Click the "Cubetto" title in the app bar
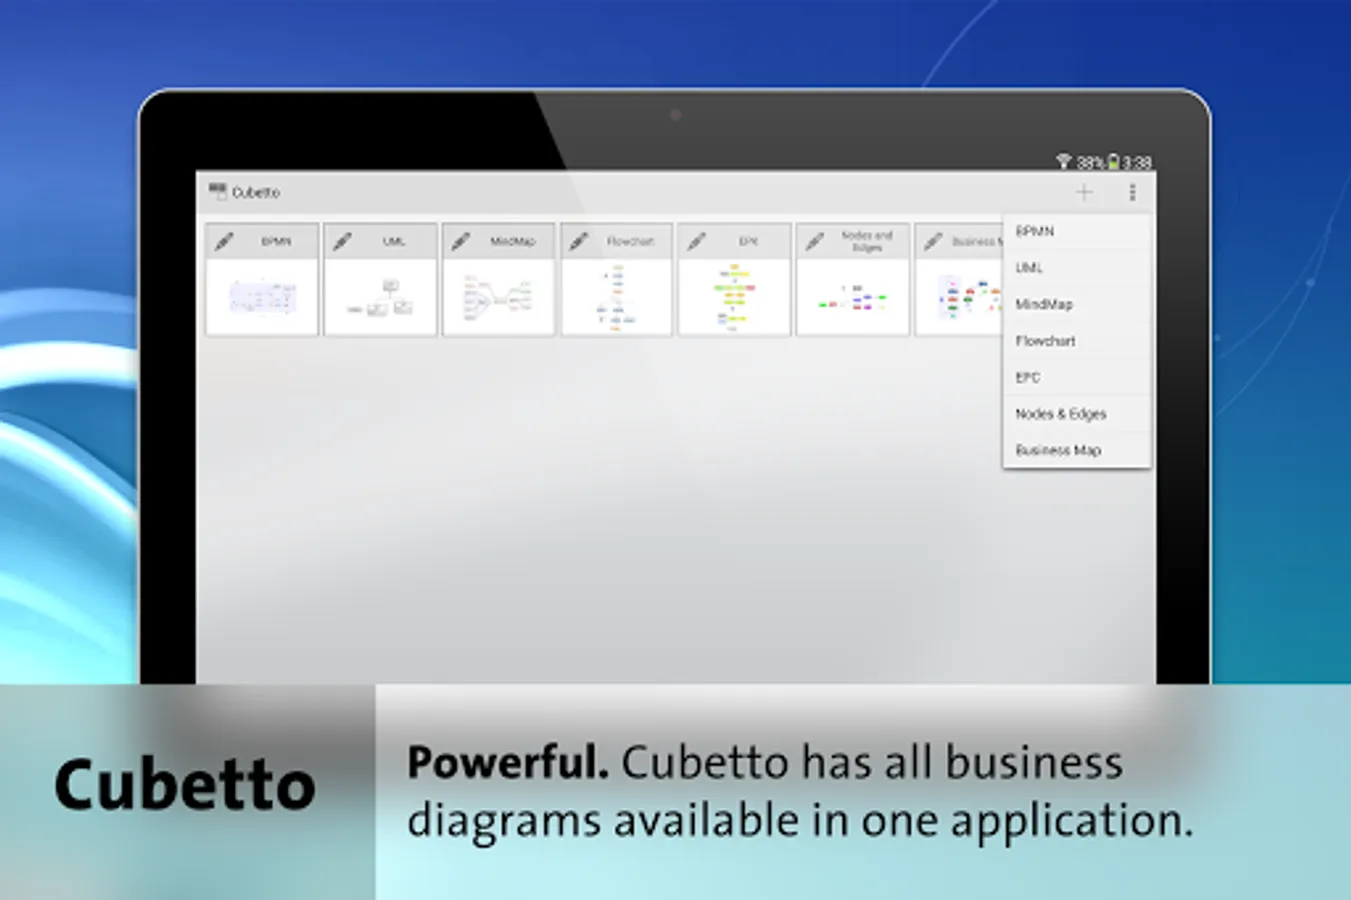This screenshot has height=900, width=1351. pyautogui.click(x=256, y=192)
